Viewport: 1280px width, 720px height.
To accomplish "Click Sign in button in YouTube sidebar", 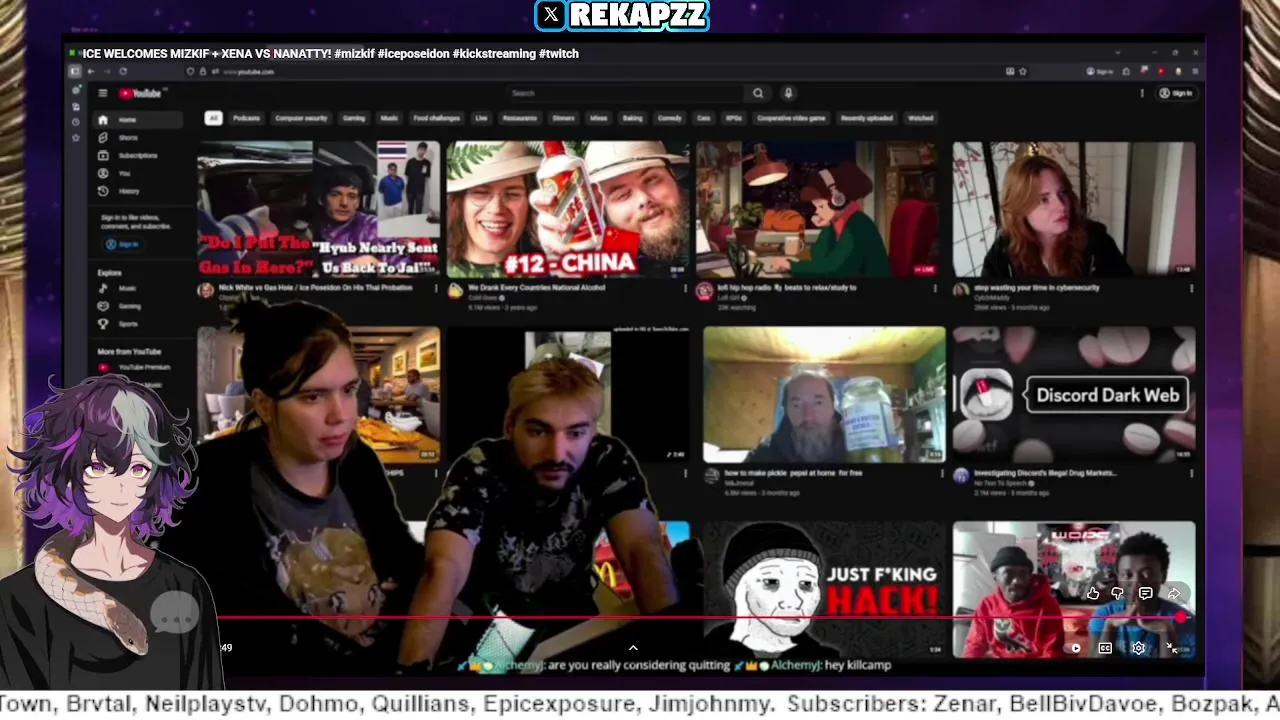I will pyautogui.click(x=122, y=244).
